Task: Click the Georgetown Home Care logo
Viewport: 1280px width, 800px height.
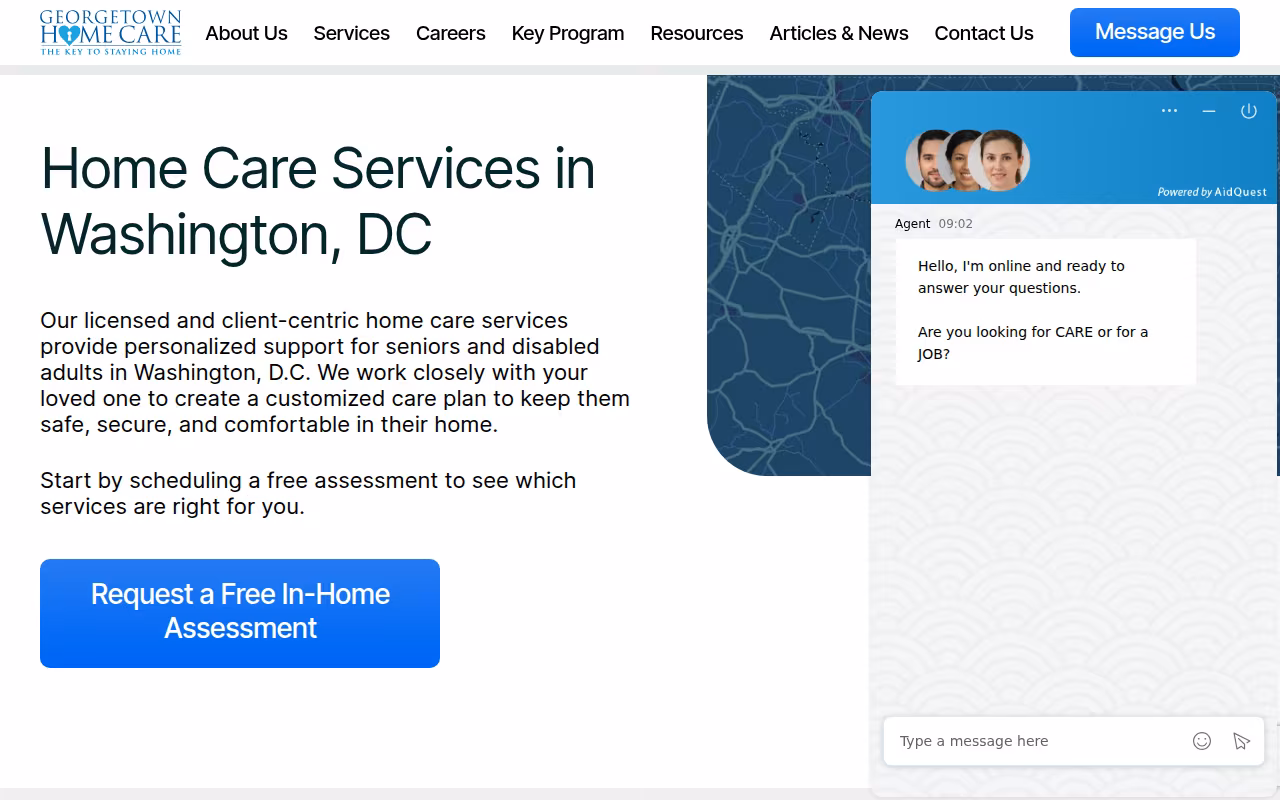Action: (111, 32)
